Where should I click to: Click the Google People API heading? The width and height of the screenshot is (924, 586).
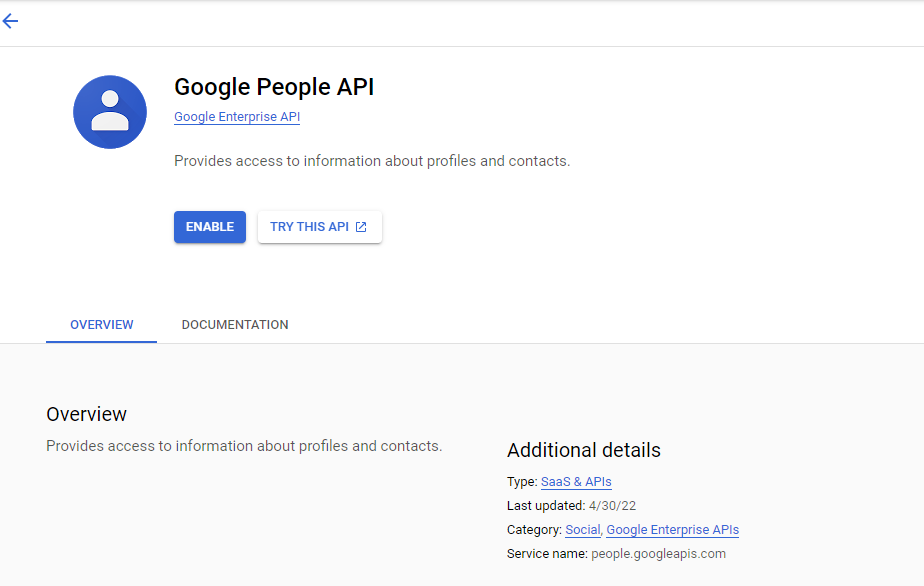click(x=274, y=87)
